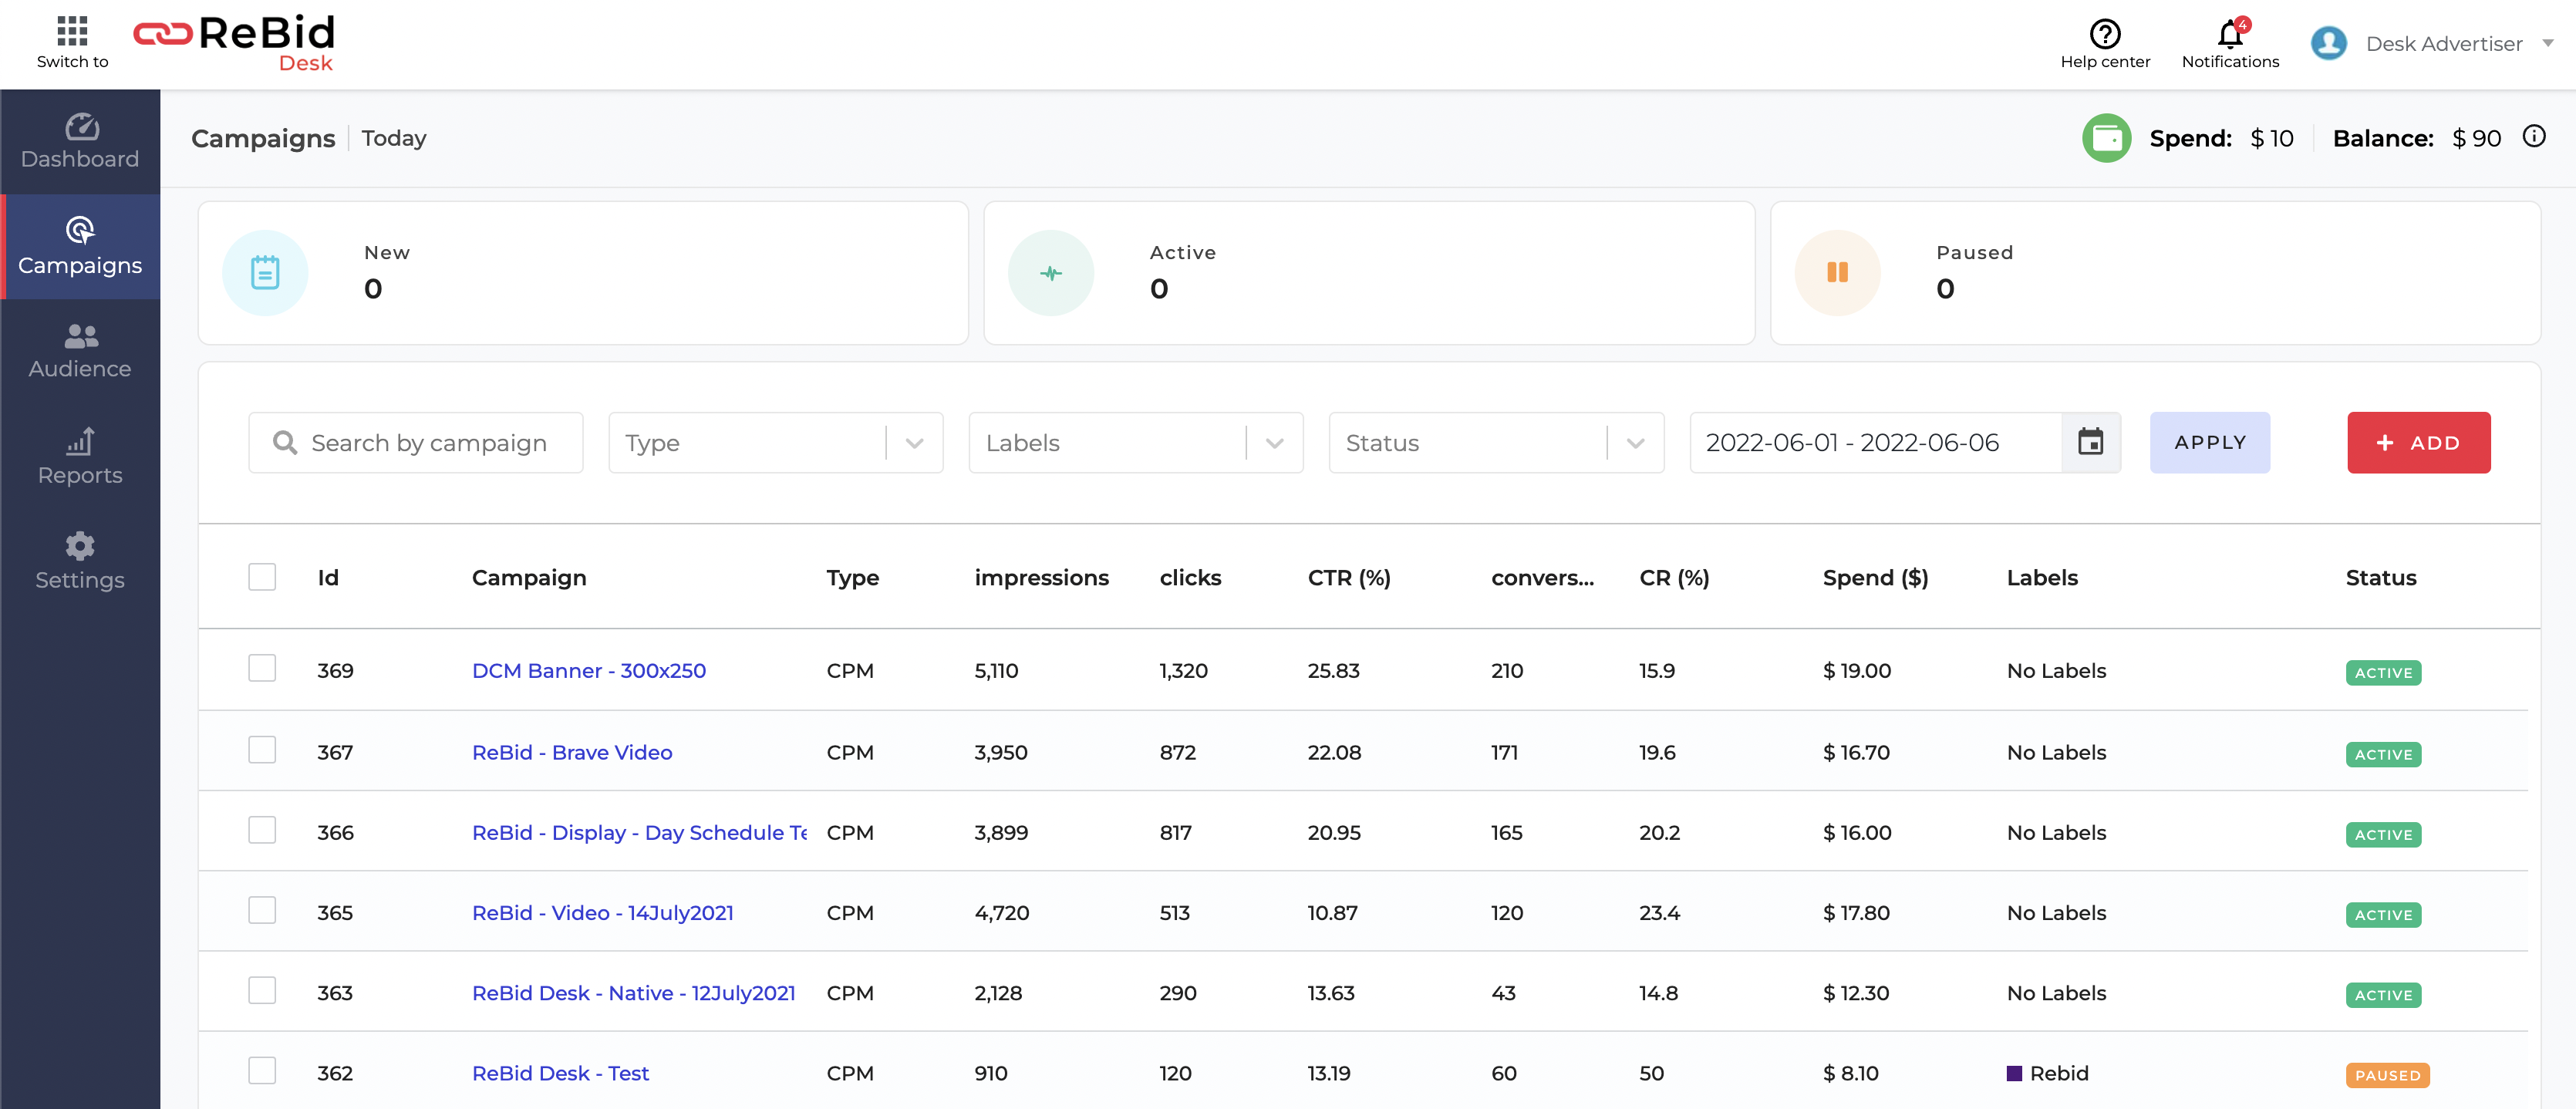Click the purple Rebid label color swatch
The height and width of the screenshot is (1109, 2576).
2014,1073
